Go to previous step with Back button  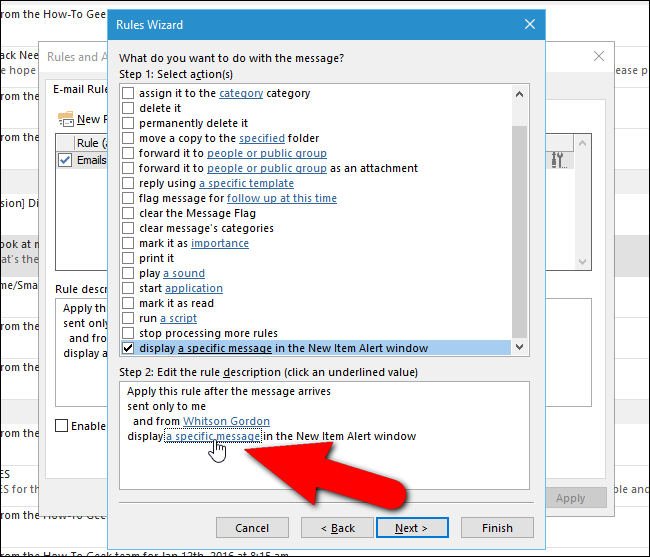pyautogui.click(x=337, y=528)
